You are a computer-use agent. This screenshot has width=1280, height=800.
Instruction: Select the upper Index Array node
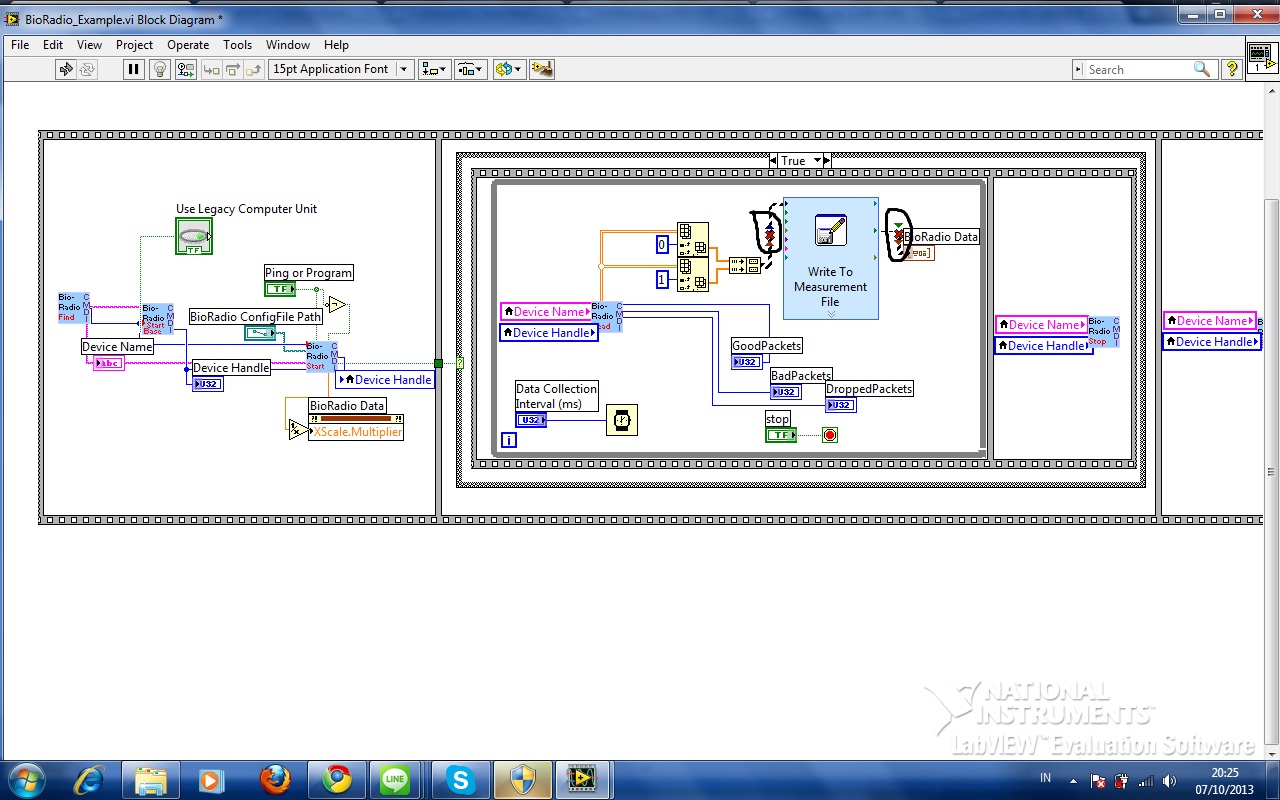[692, 240]
